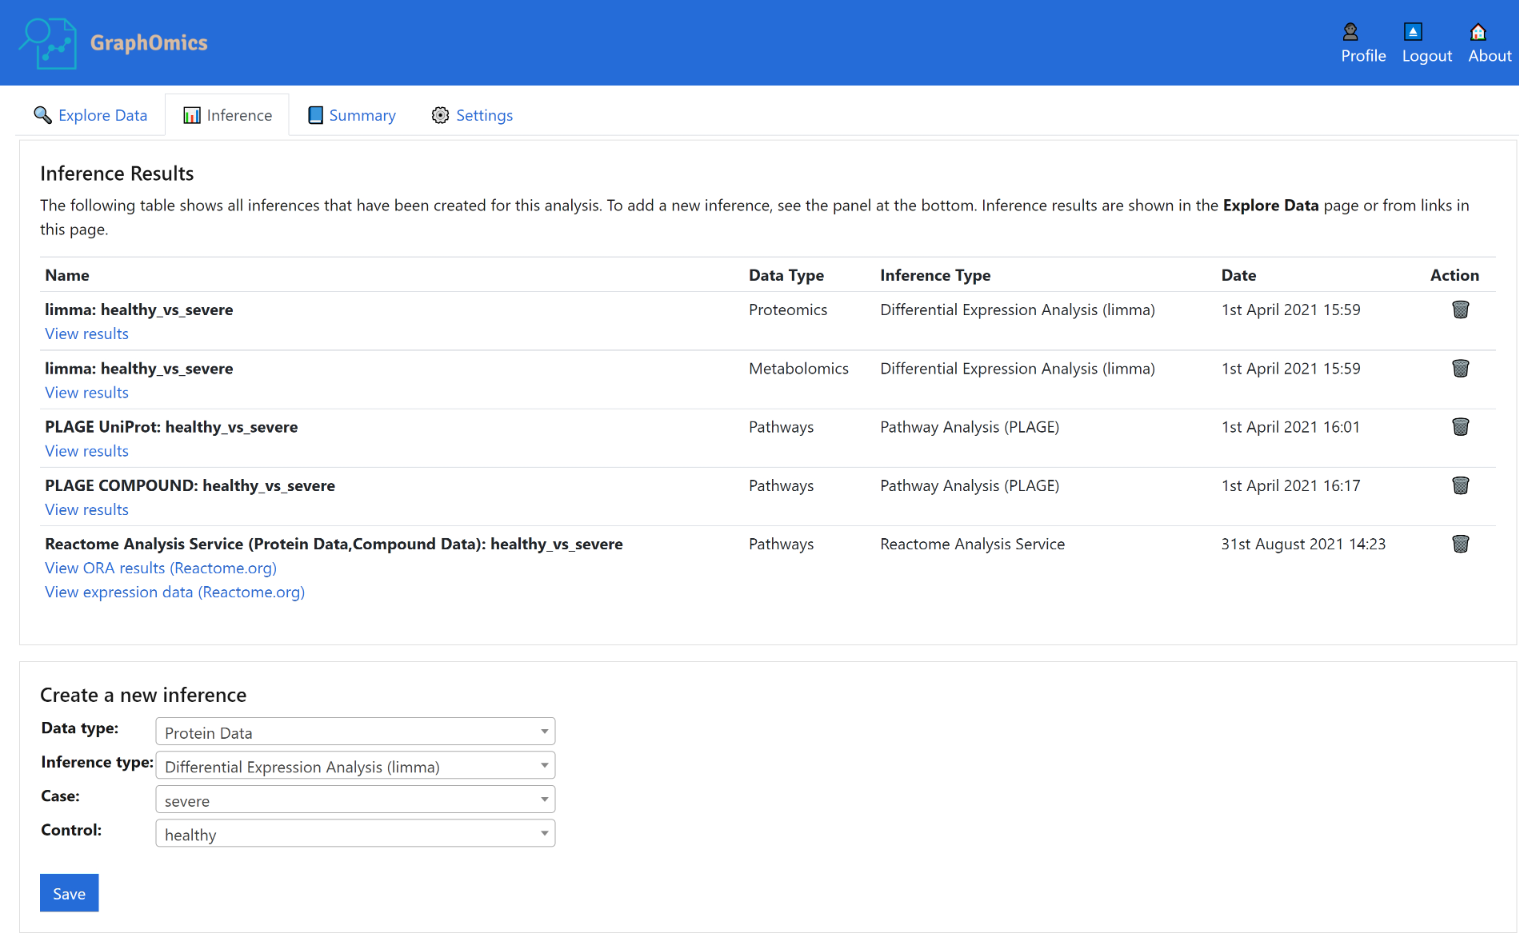Click the Proteomics data type cell
Viewport: 1519px width, 948px height.
click(788, 310)
